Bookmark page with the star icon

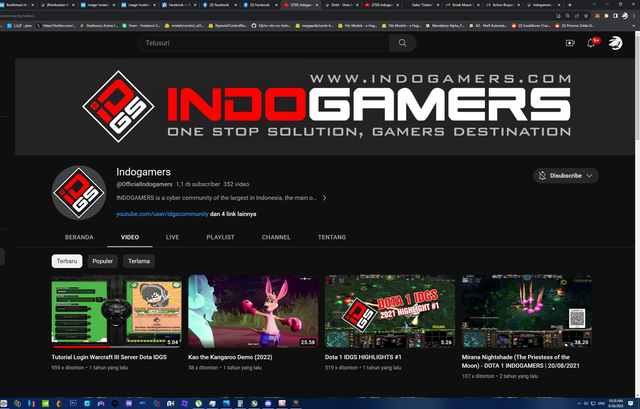coord(586,16)
